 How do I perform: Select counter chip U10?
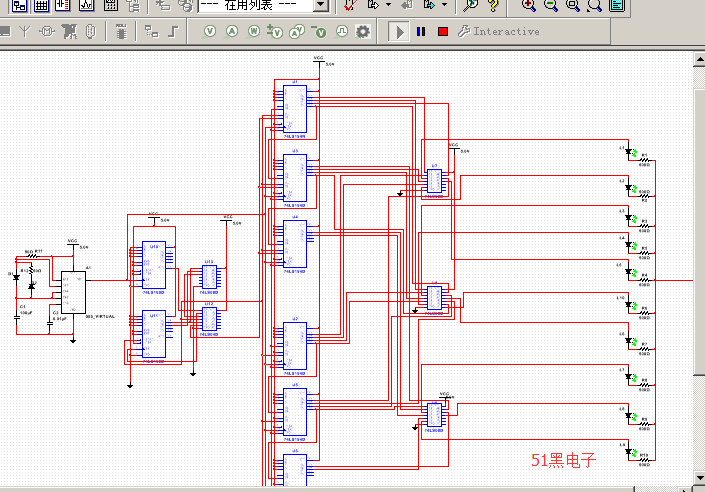pyautogui.click(x=154, y=265)
